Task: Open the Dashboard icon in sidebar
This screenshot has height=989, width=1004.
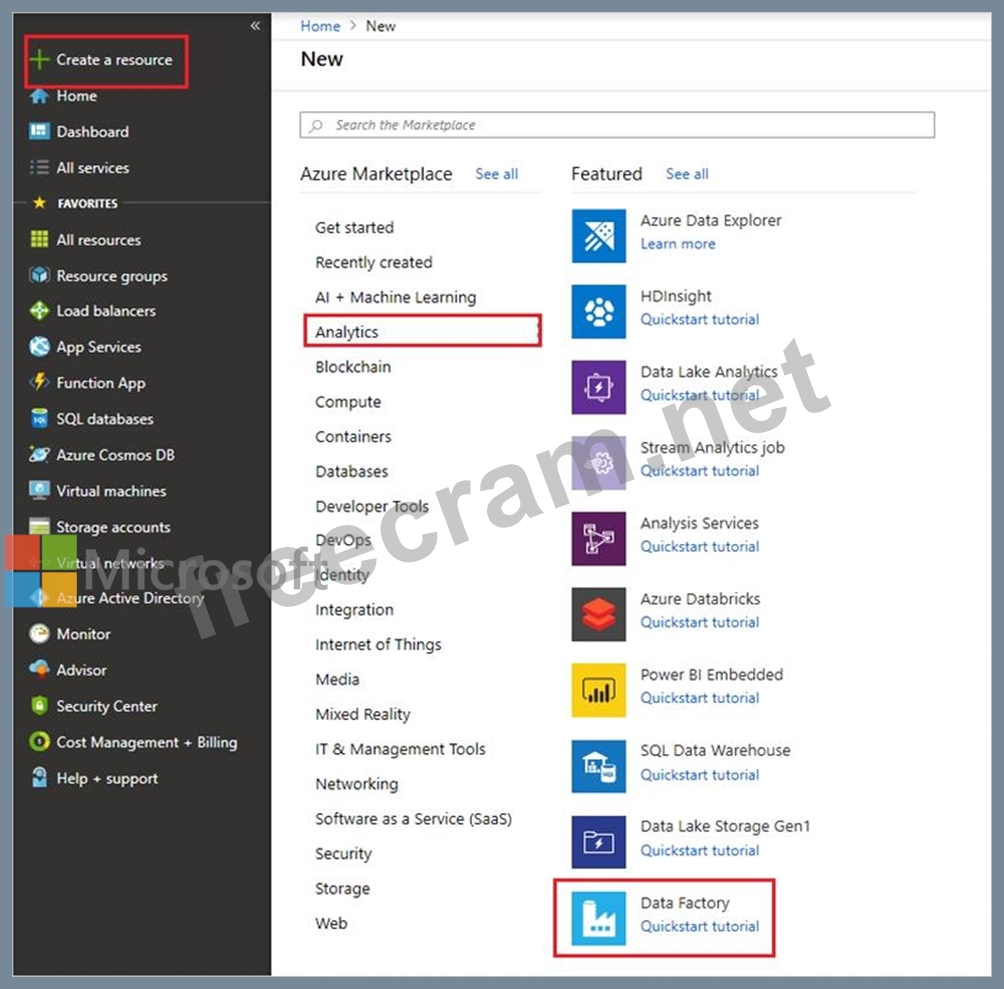Action: 39,131
